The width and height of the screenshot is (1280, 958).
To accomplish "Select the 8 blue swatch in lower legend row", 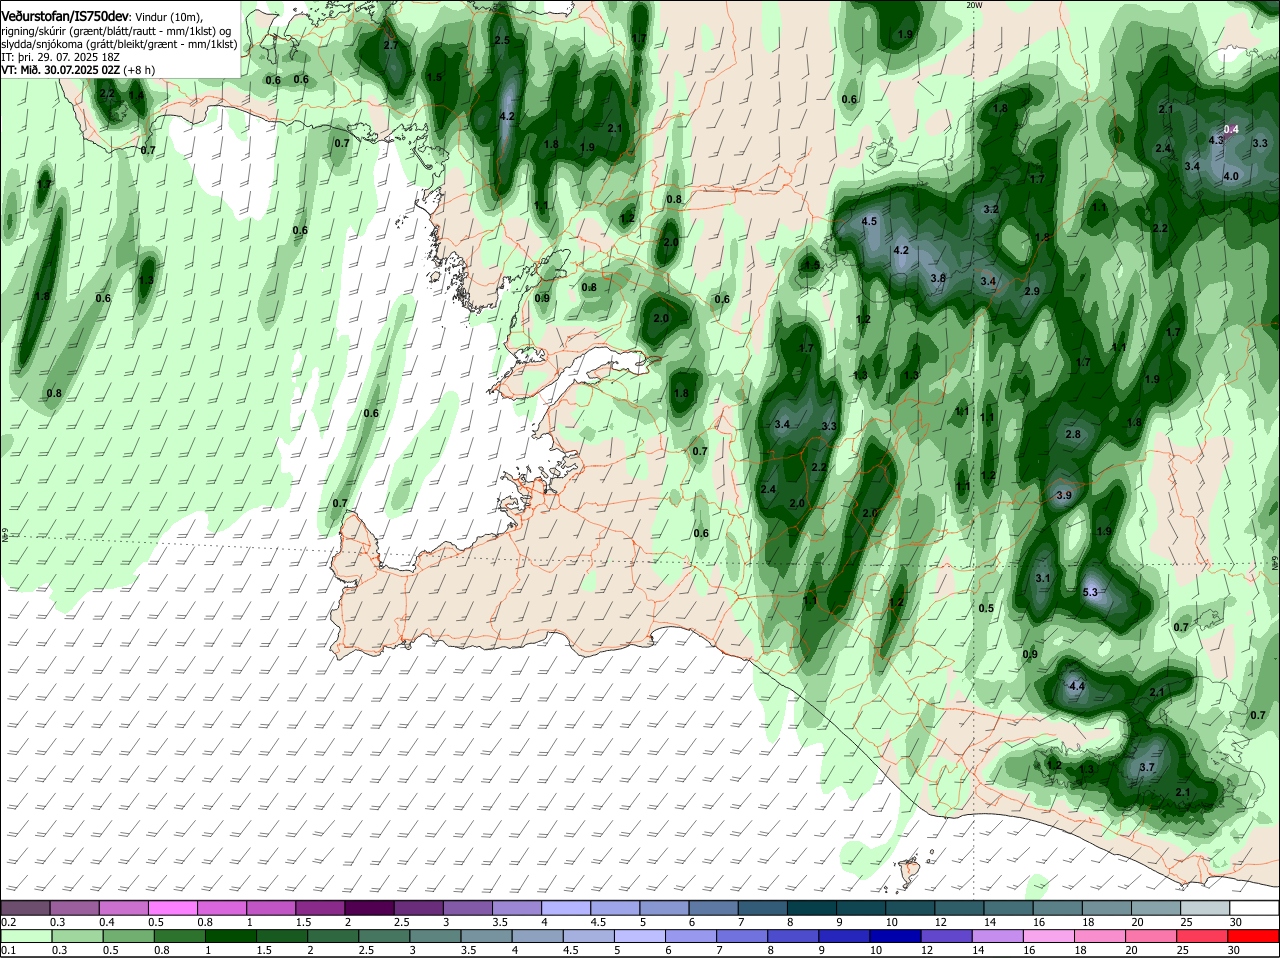I will click(x=794, y=935).
